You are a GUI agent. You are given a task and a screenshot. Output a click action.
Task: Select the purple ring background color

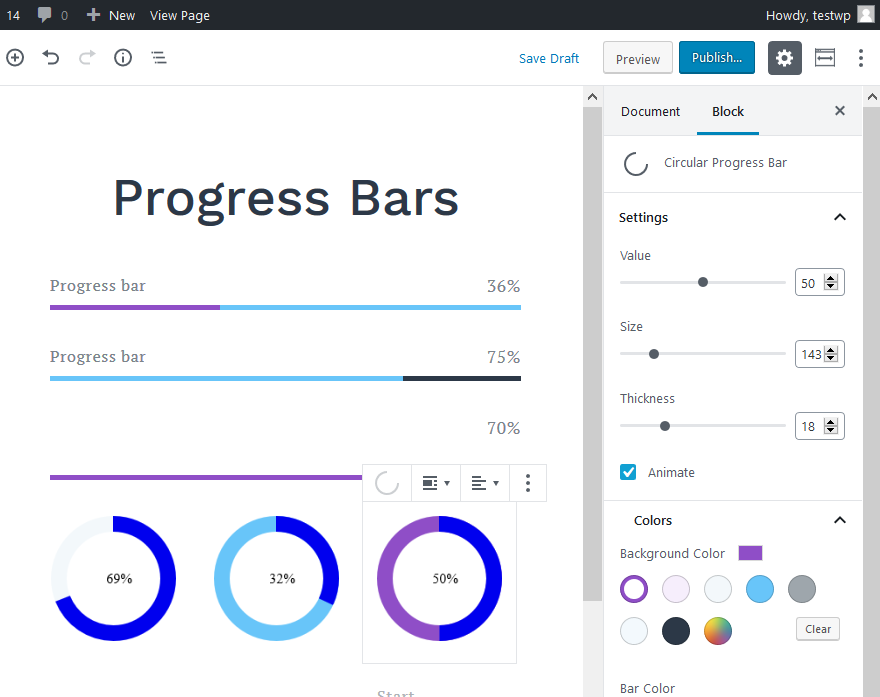[634, 589]
